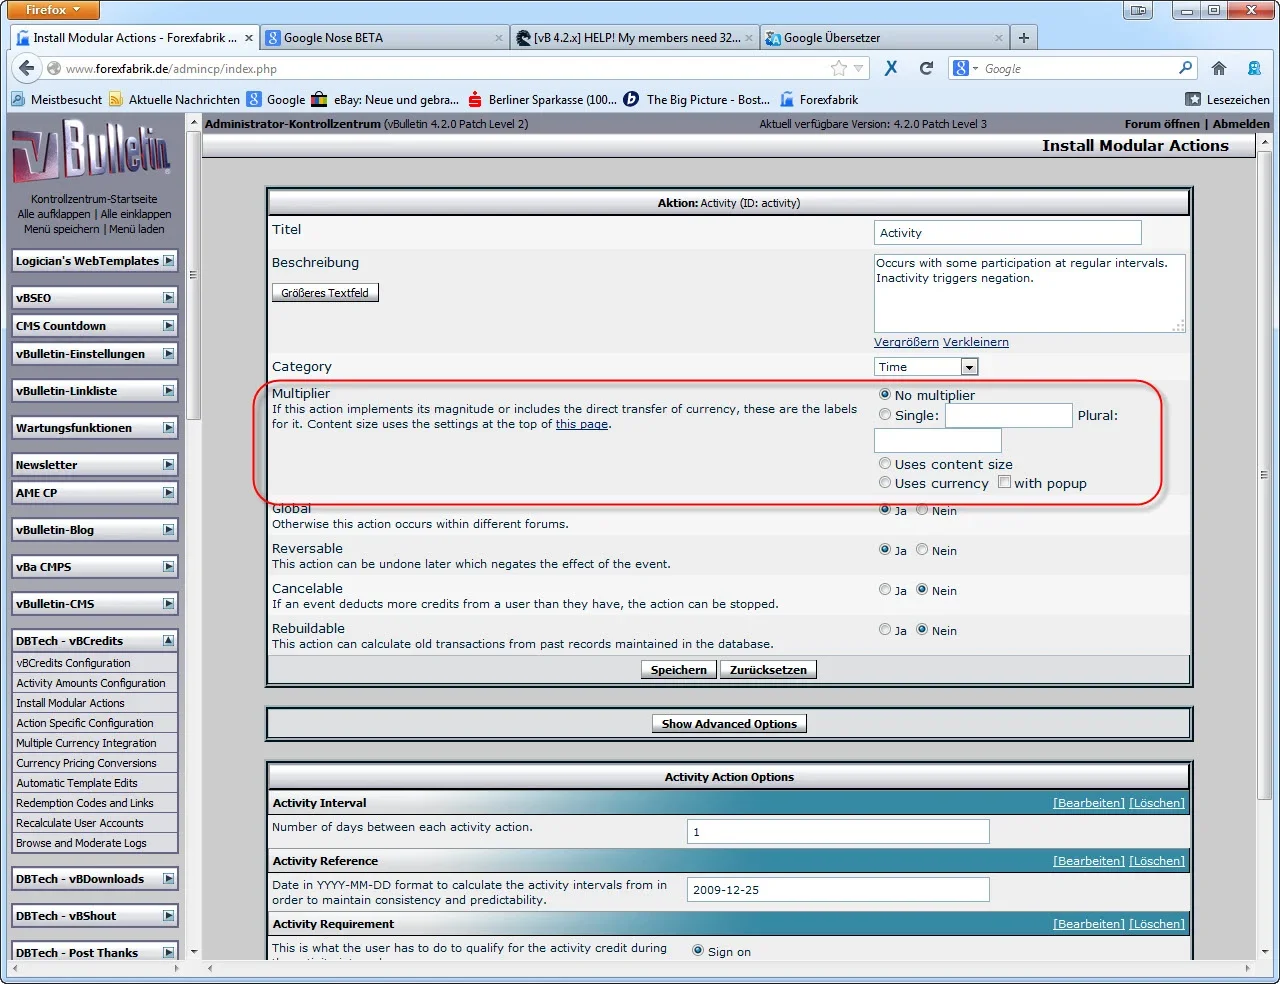Click the browser back arrow button
Screen dimensions: 1280x984
point(25,68)
